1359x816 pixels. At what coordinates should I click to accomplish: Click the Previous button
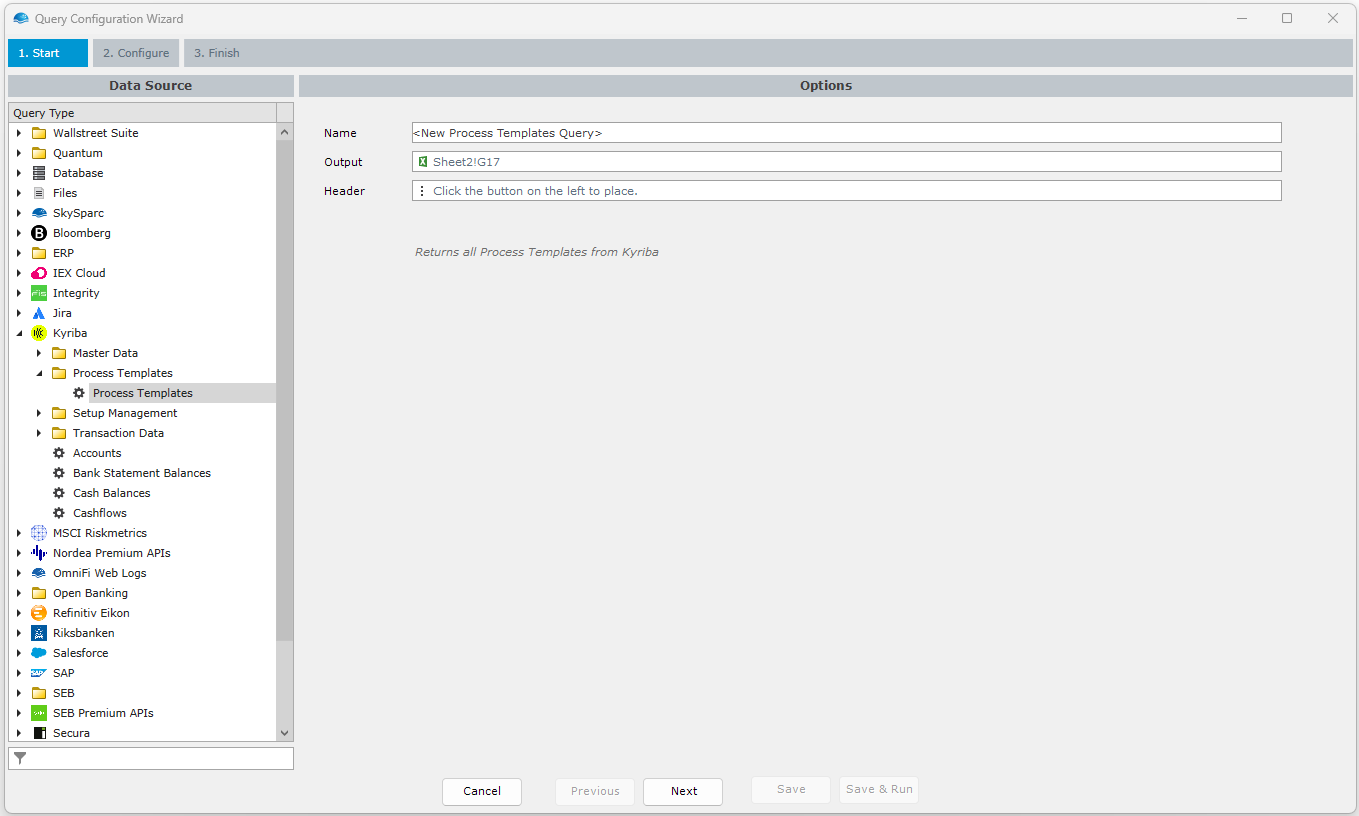[x=595, y=791]
